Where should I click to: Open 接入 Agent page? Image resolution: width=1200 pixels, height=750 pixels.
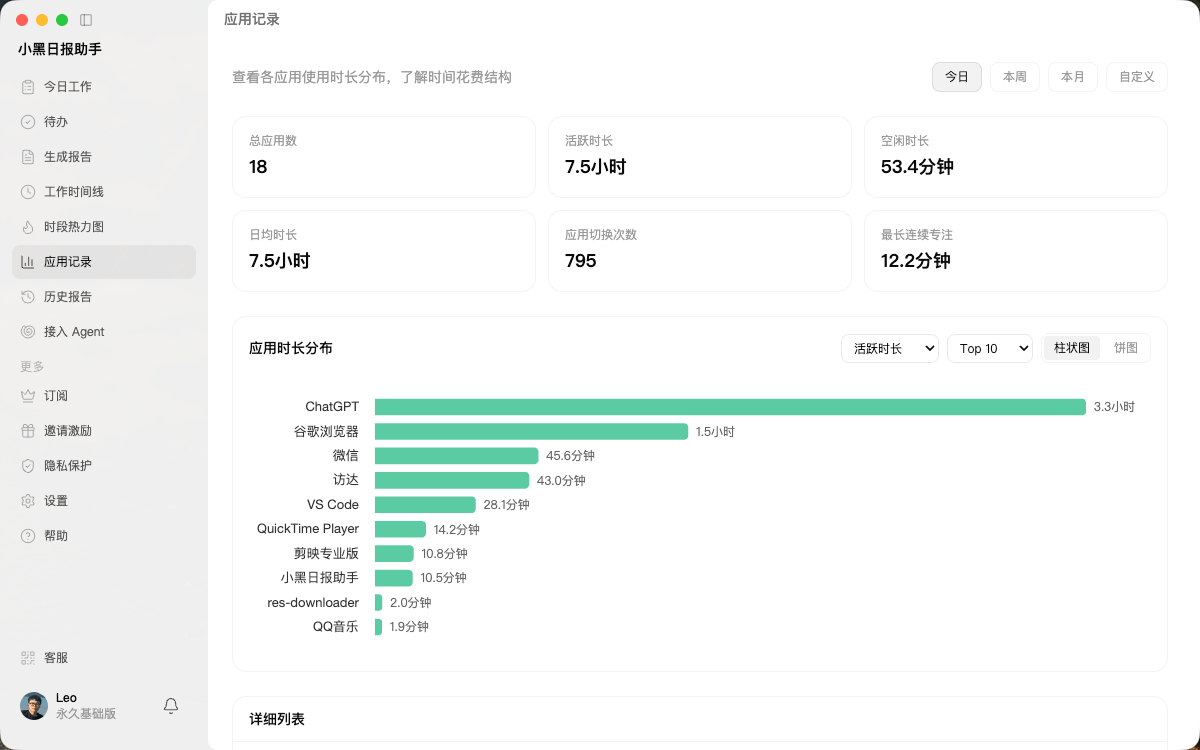coord(104,332)
